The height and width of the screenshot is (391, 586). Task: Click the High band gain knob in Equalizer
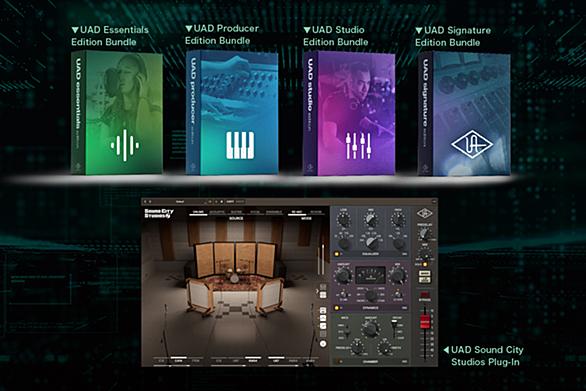(x=398, y=219)
